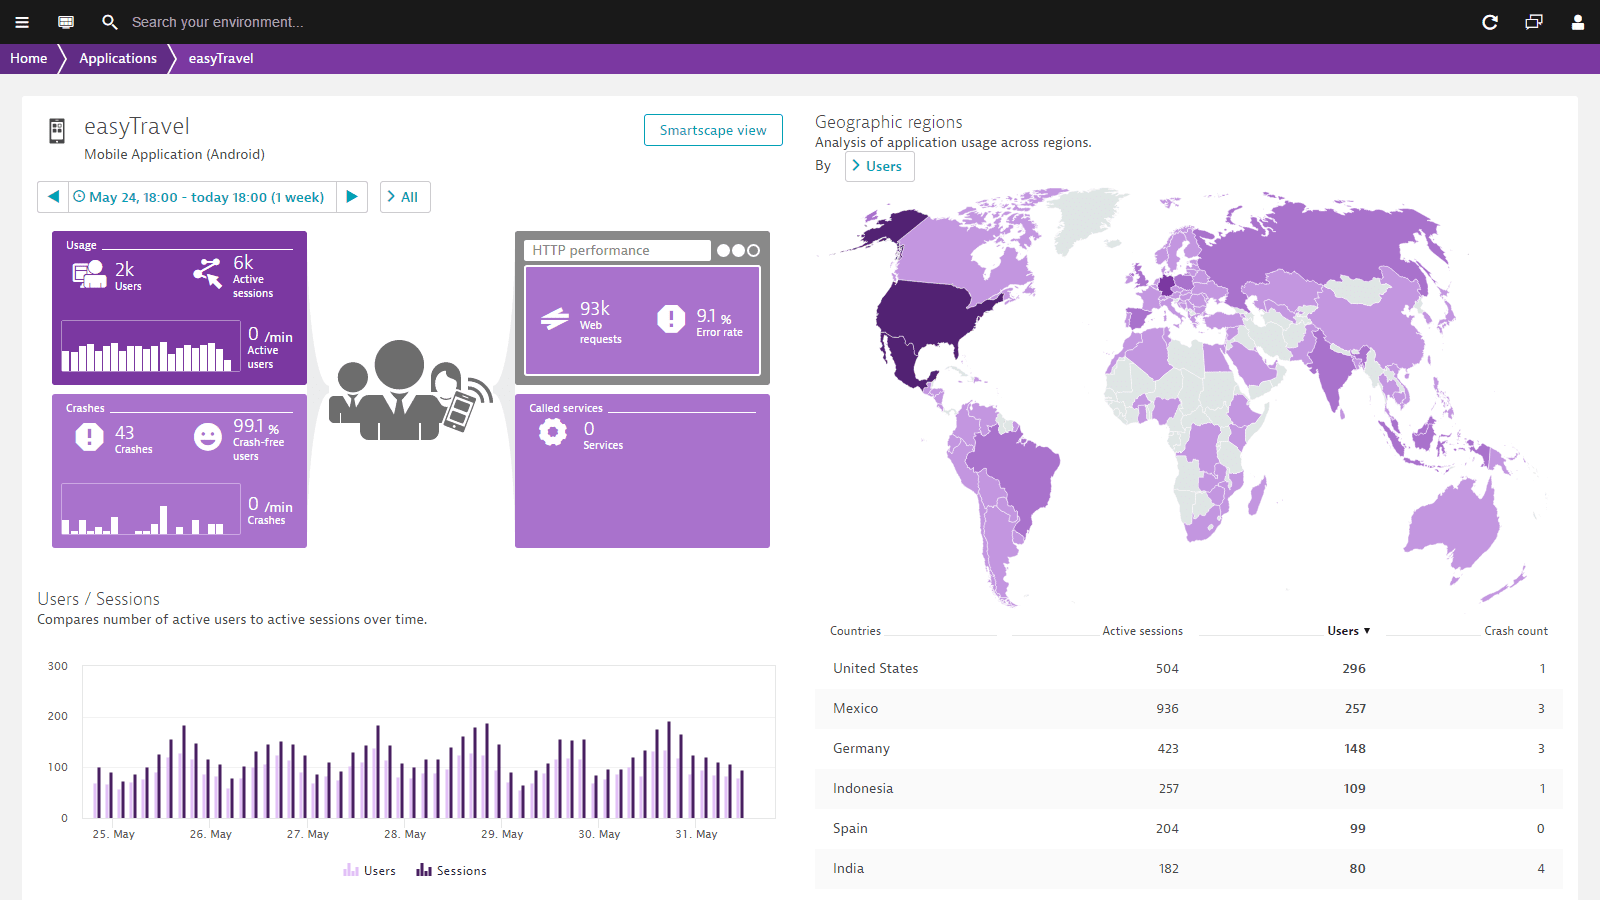Screen dimensions: 1600x900
Task: Sort table by Users column
Action: pyautogui.click(x=1349, y=631)
